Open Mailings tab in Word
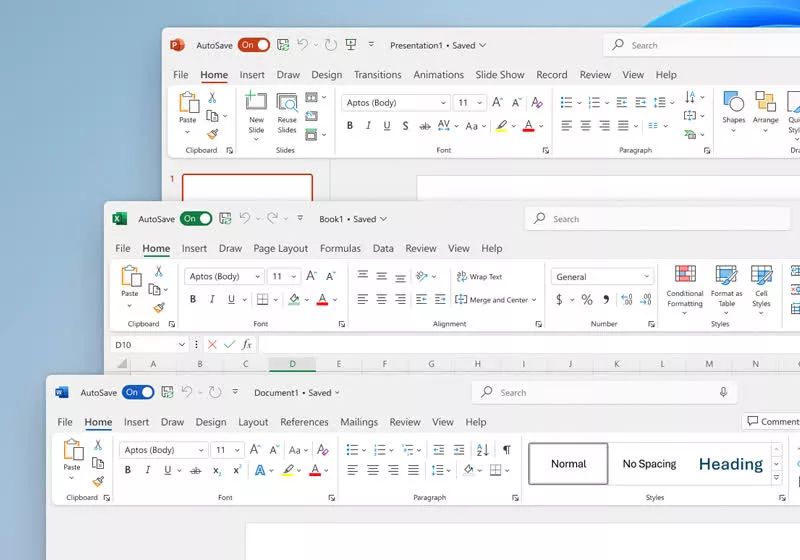Screen dimensions: 800x560 359,422
